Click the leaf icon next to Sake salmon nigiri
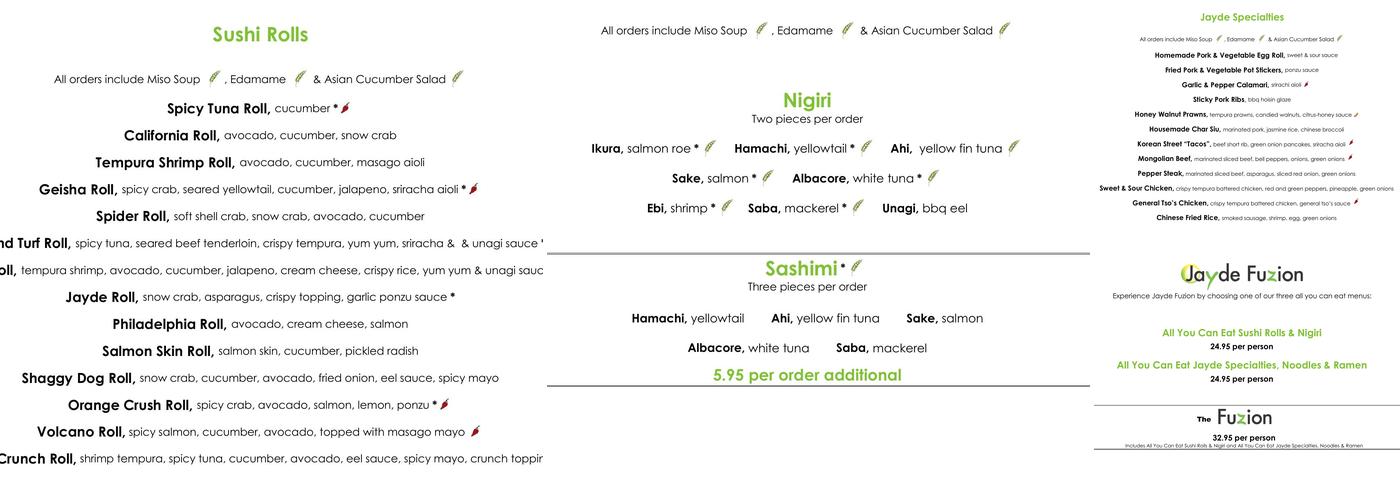This screenshot has width=1400, height=500. pyautogui.click(x=767, y=178)
